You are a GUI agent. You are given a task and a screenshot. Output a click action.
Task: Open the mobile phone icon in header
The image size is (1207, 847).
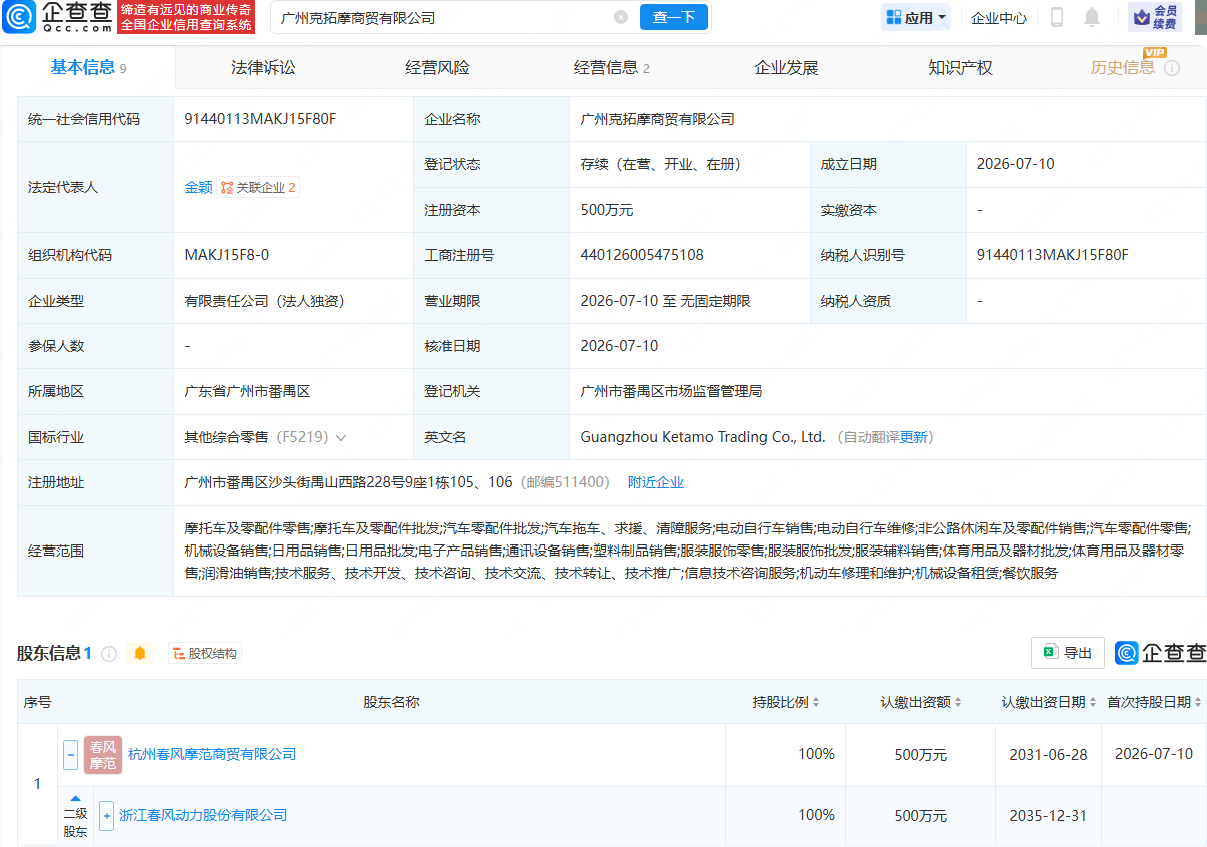point(1057,17)
